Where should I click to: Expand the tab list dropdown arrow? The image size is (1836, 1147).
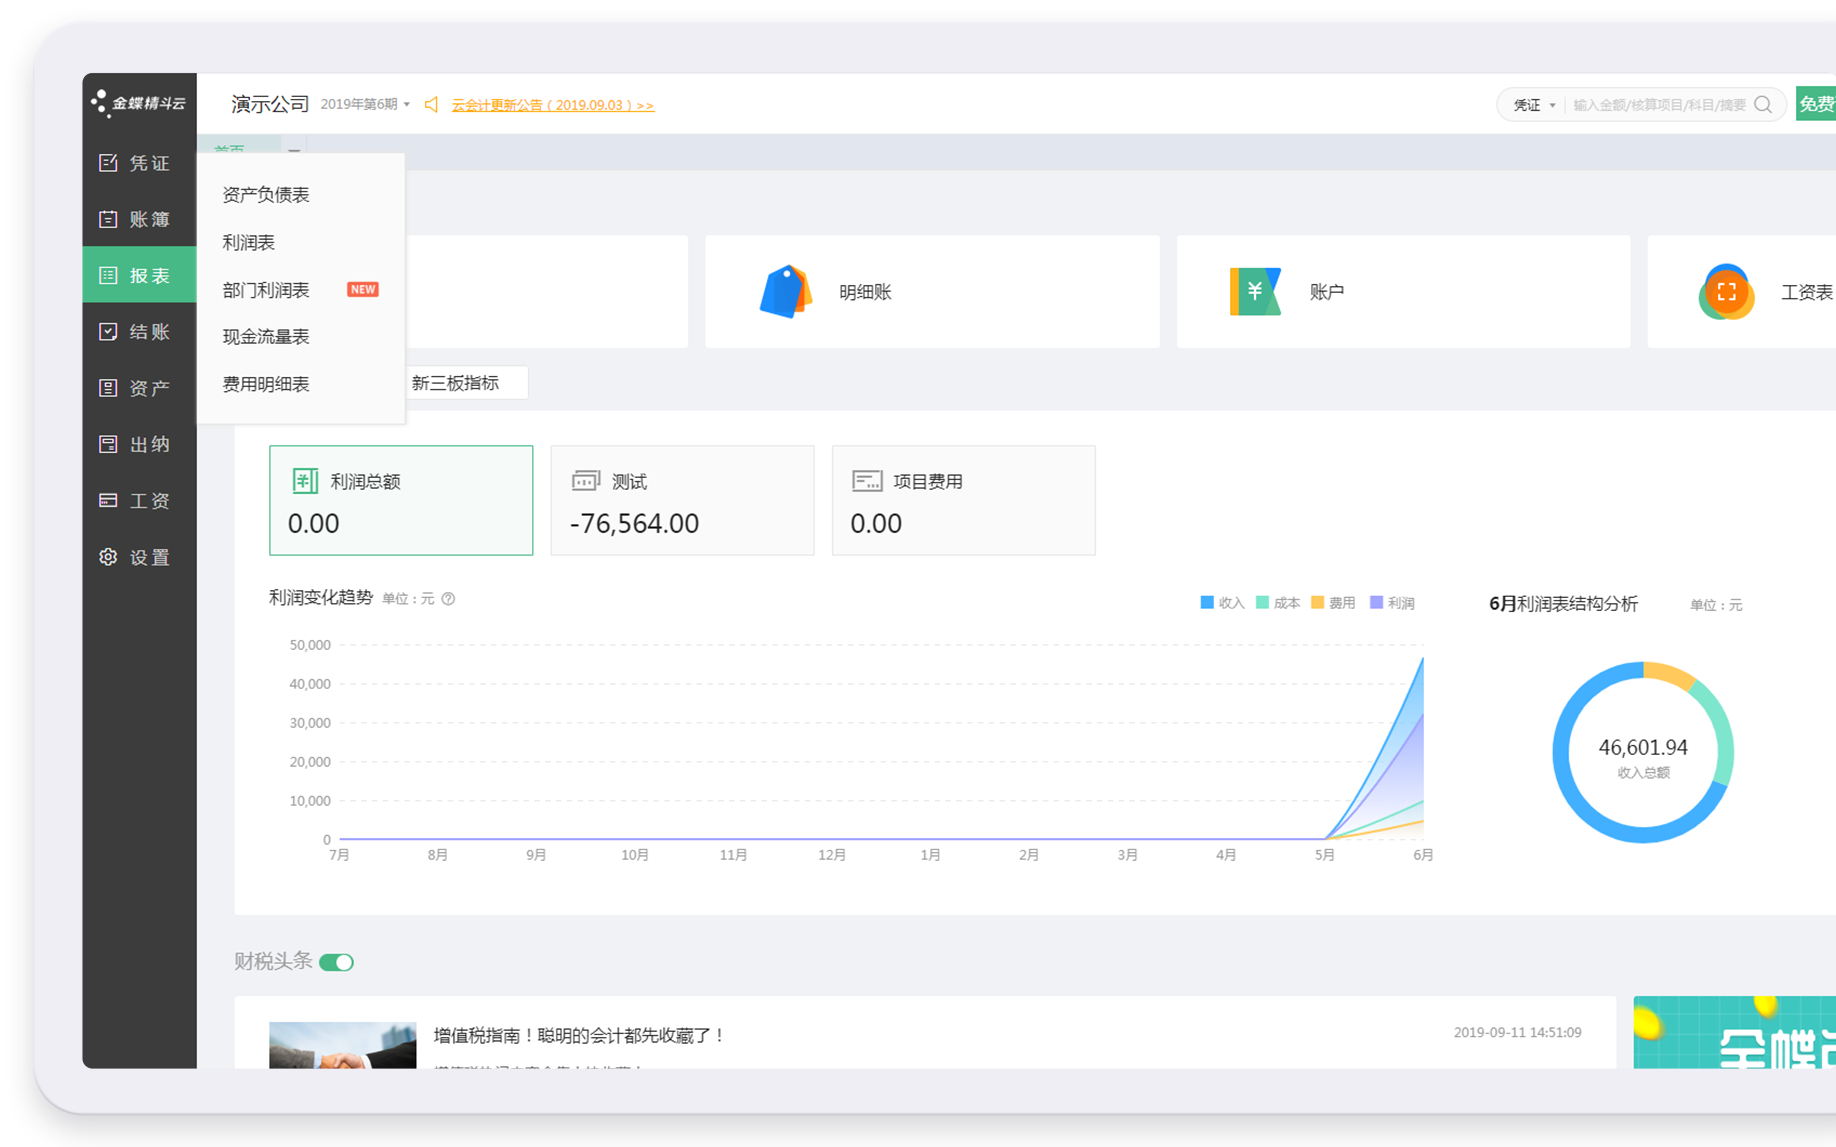click(x=294, y=151)
